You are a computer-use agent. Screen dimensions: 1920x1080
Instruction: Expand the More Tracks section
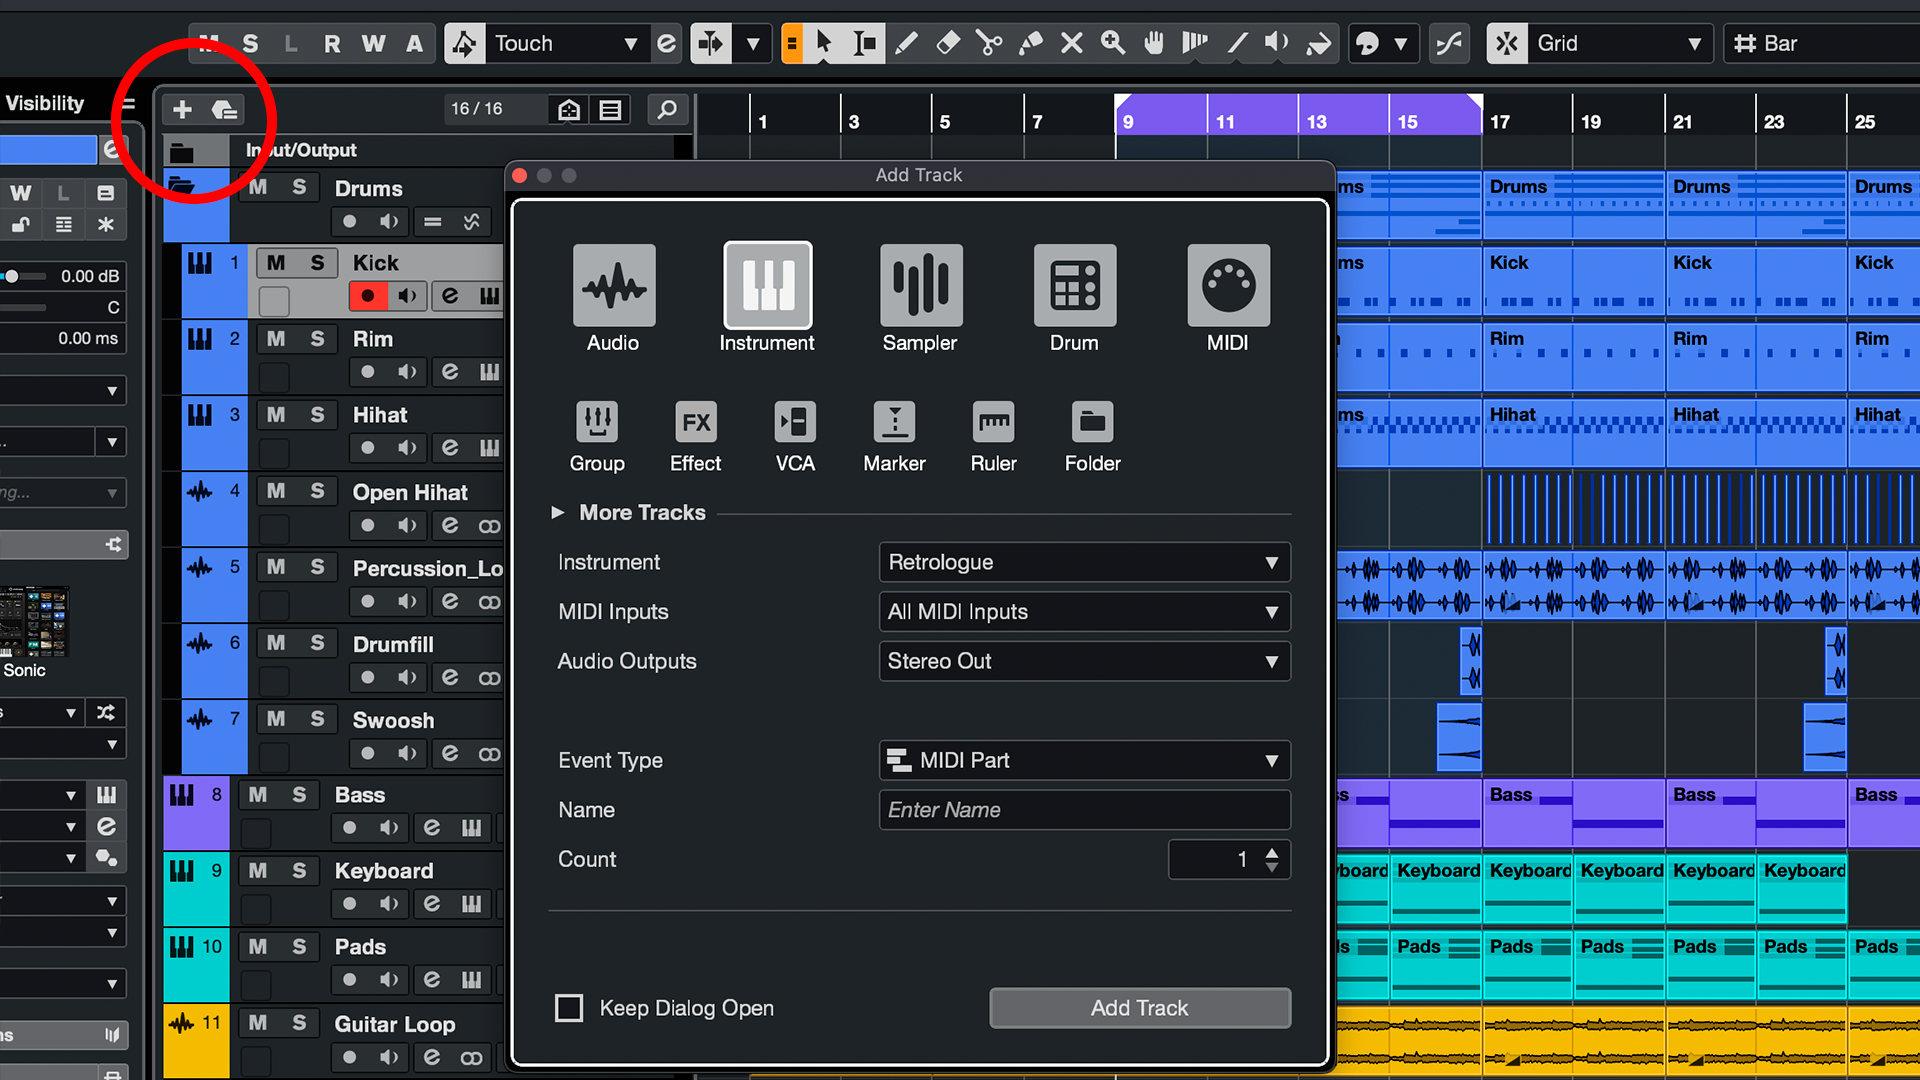pyautogui.click(x=629, y=512)
